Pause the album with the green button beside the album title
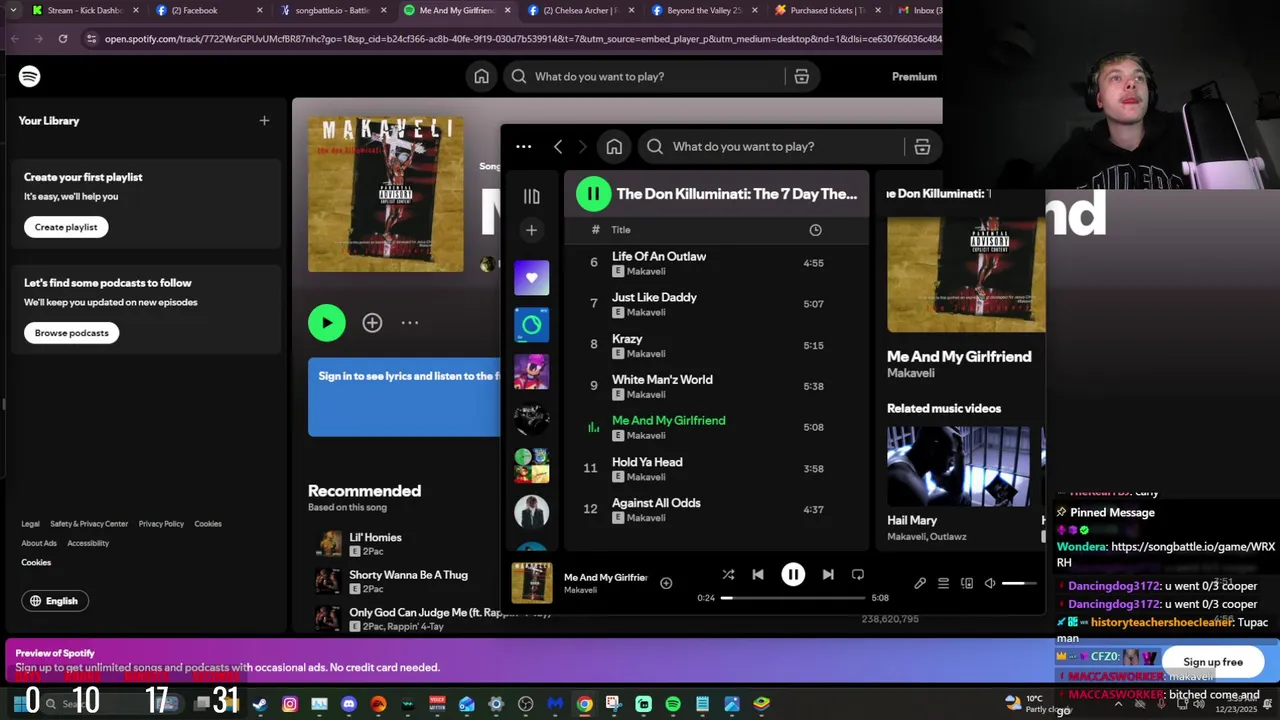The width and height of the screenshot is (1280, 720). coord(593,194)
